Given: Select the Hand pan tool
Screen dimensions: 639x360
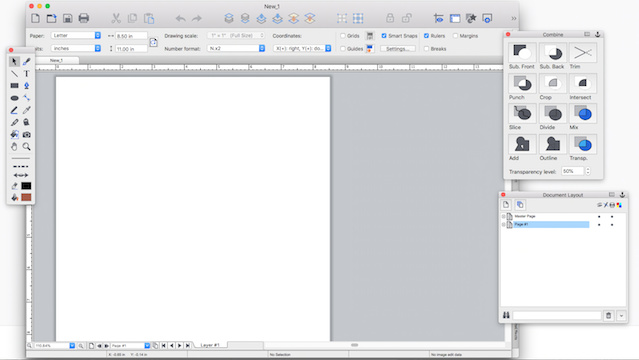Looking at the screenshot, I should tap(14, 147).
